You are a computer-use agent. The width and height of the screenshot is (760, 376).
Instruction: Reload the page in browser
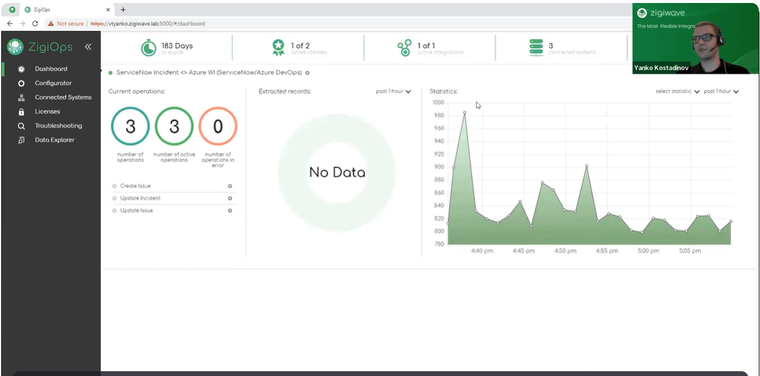click(x=35, y=23)
